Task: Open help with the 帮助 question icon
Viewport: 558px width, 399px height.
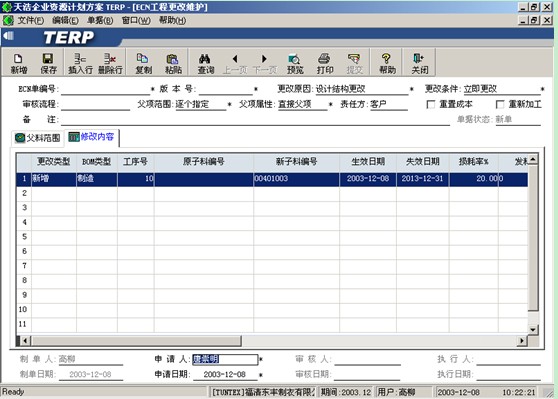Action: [x=387, y=63]
